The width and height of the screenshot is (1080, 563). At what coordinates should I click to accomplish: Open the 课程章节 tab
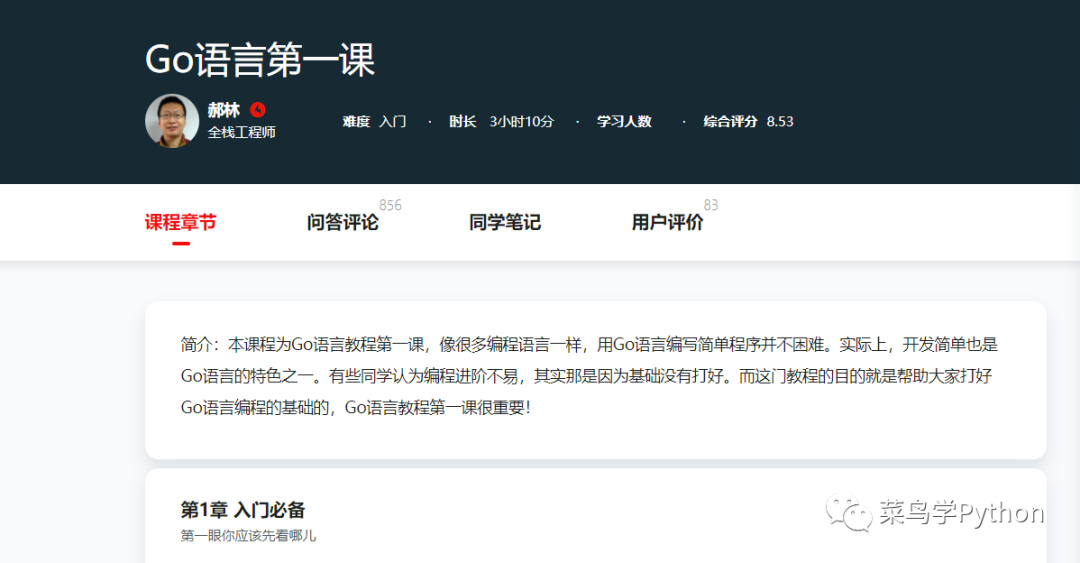click(x=180, y=223)
